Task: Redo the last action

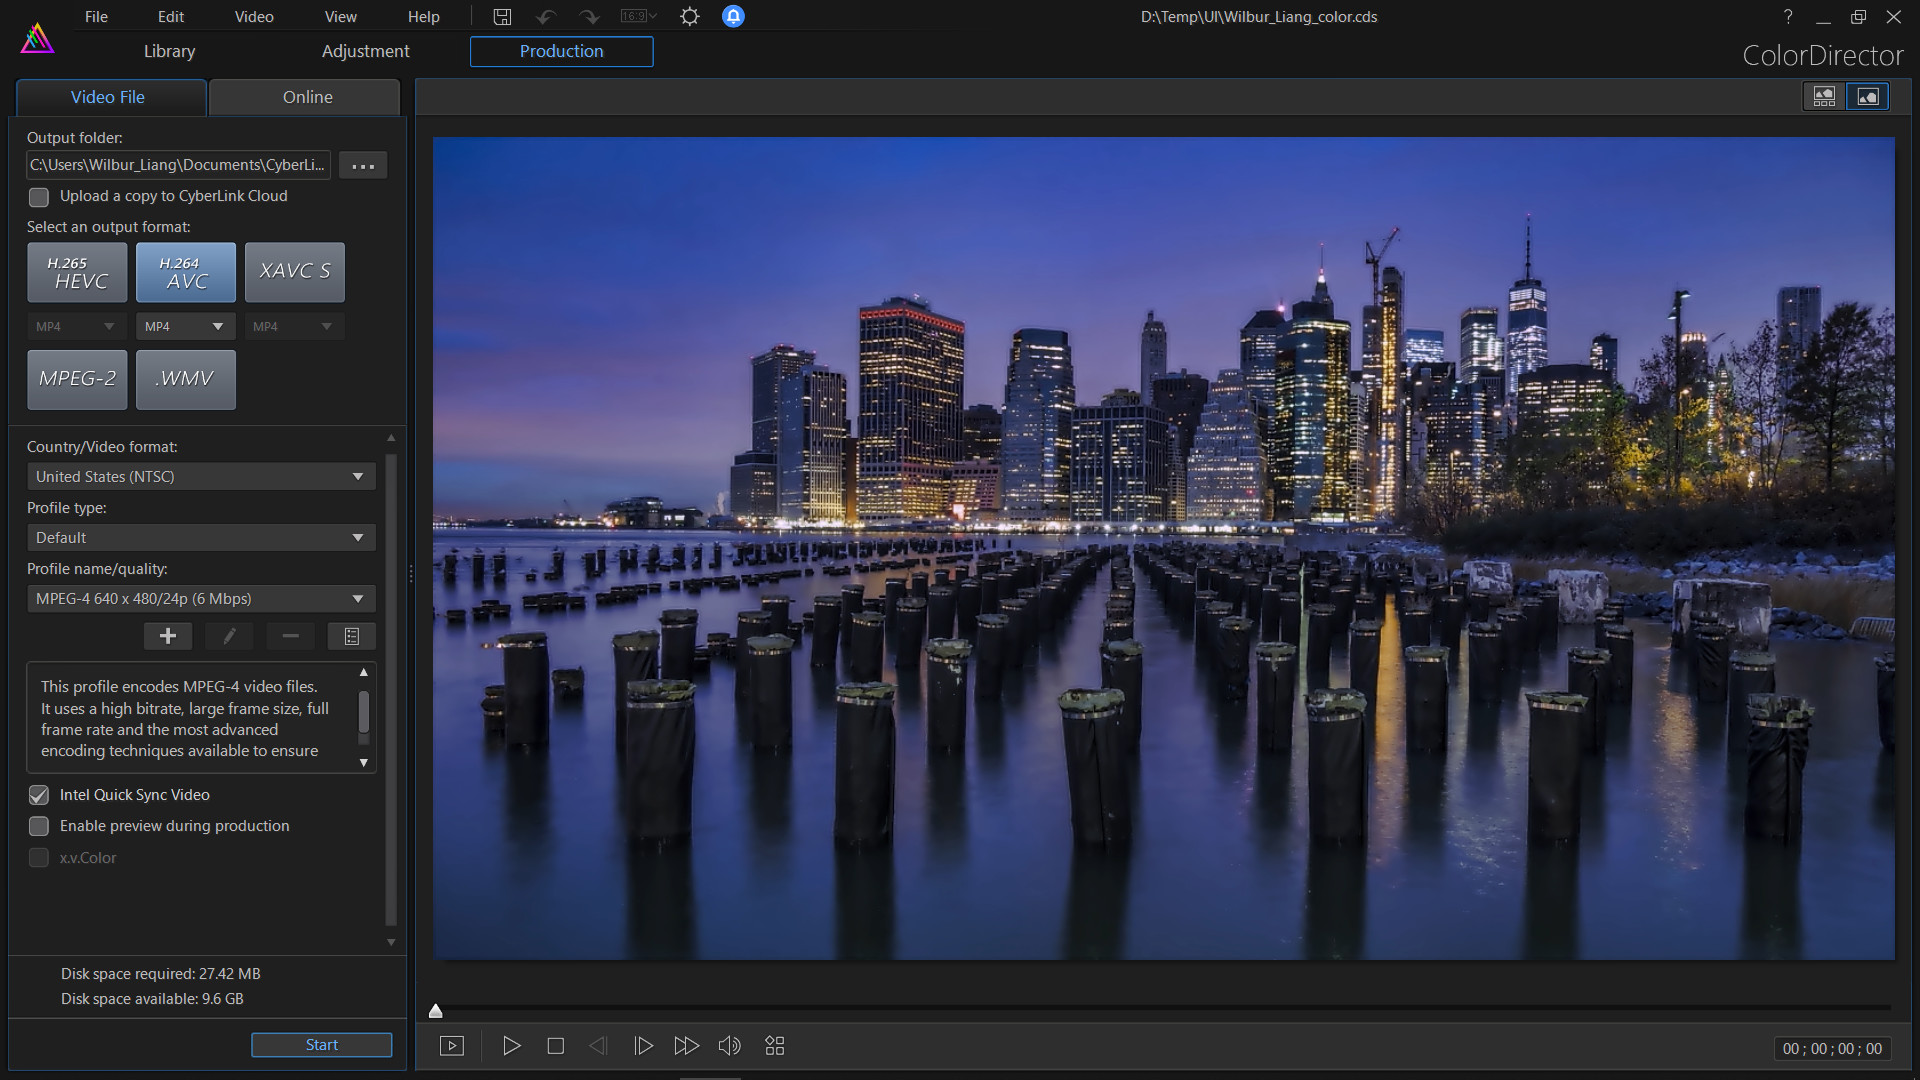Action: (x=590, y=16)
